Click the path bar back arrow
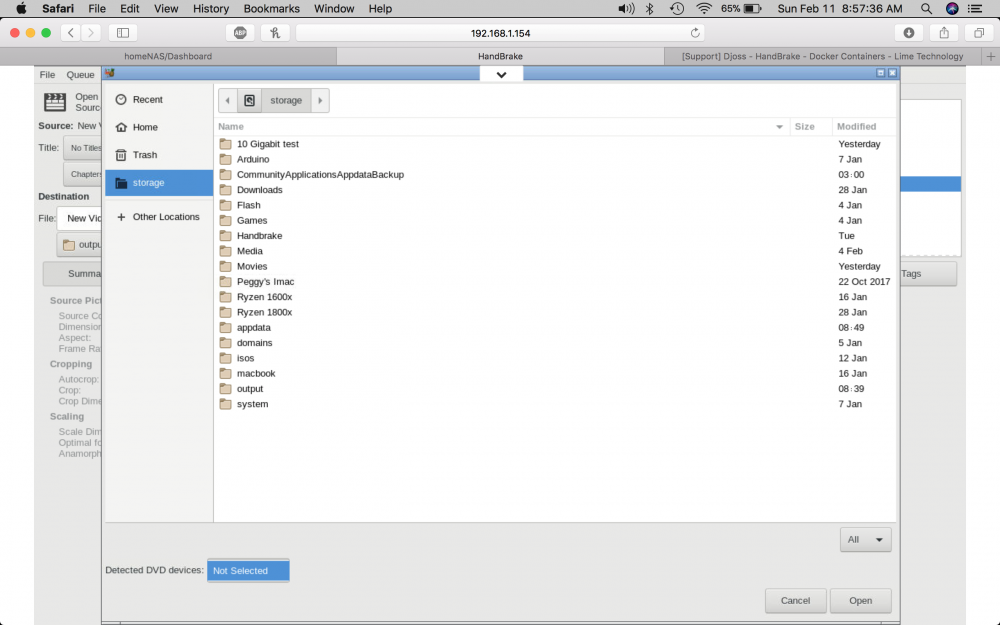This screenshot has height=625, width=1000. 228,100
